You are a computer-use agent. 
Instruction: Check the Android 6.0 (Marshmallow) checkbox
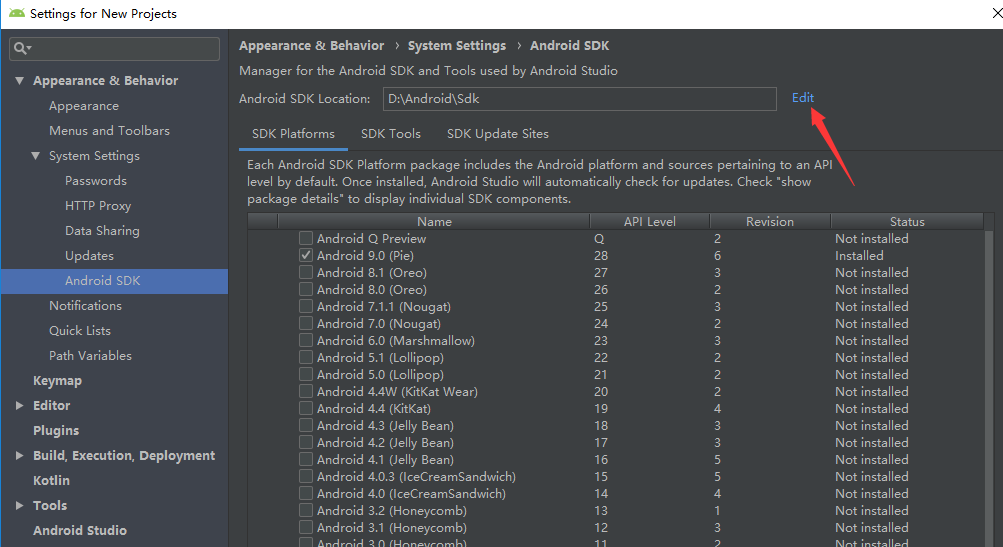[x=306, y=340]
